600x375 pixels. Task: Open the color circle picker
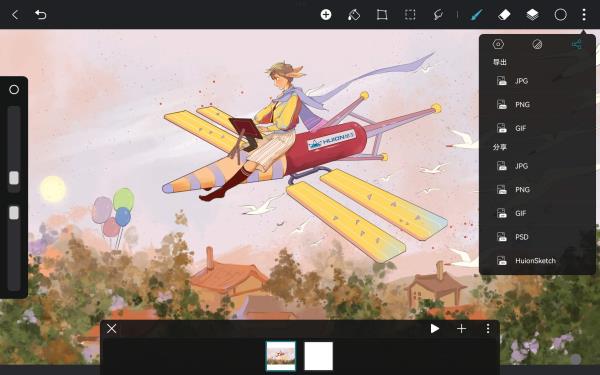561,15
